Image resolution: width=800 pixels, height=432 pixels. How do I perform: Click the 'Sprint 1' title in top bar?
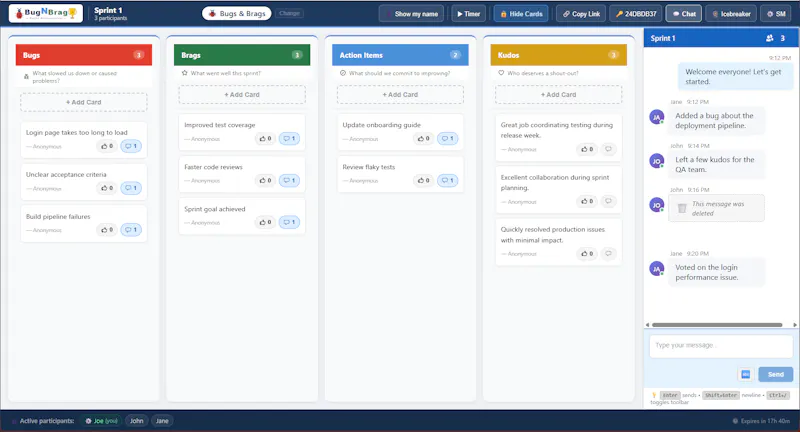click(x=108, y=10)
